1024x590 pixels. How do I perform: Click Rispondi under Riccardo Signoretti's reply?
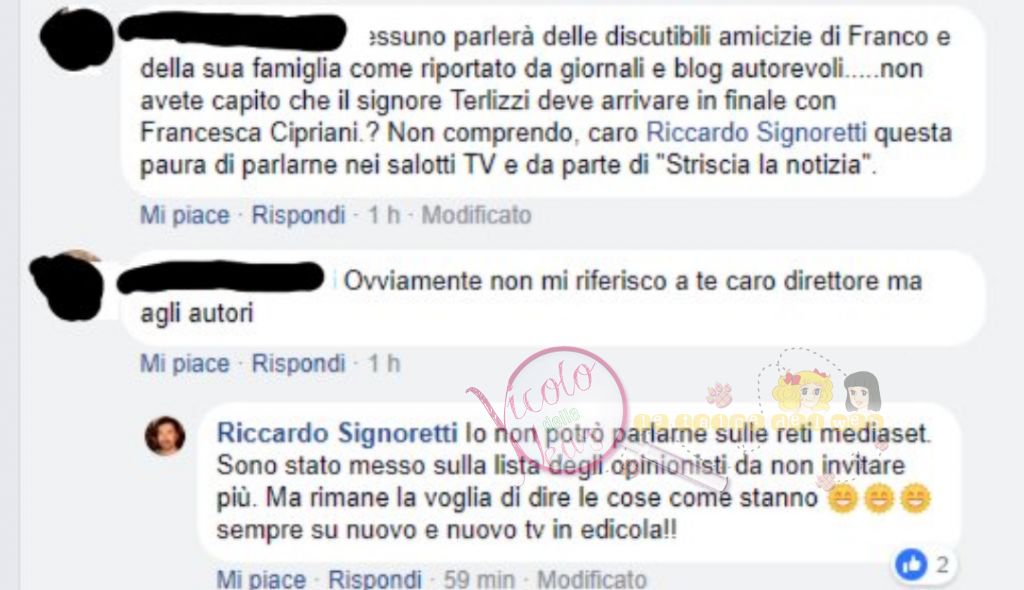(375, 579)
